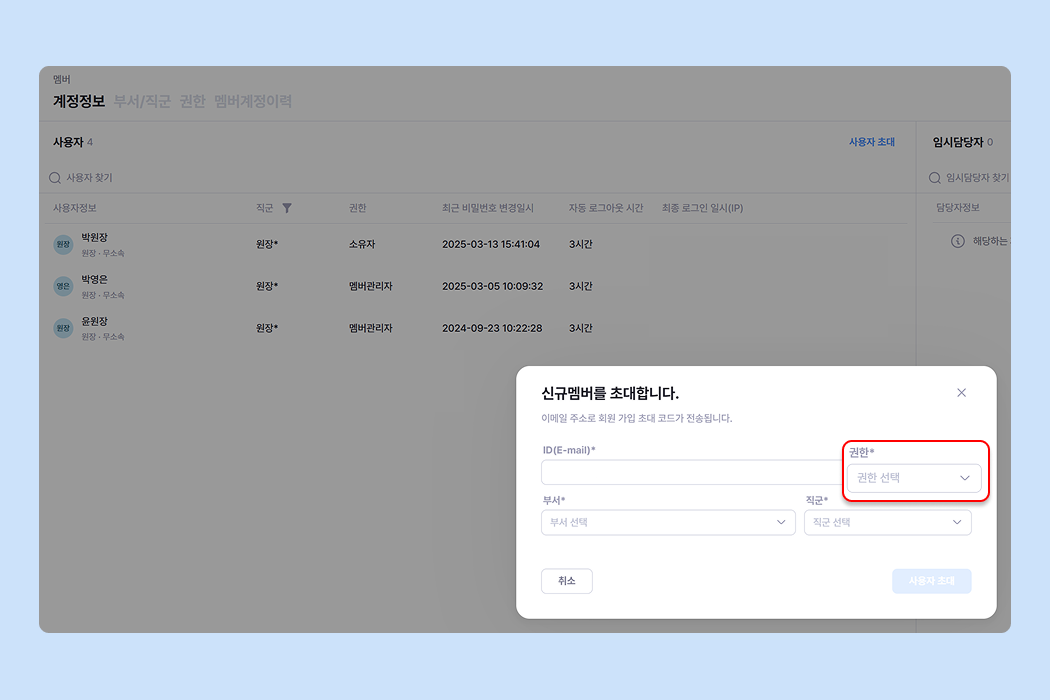Viewport: 1050px width, 700px height.
Task: Click the 최근 비밀번호 변경일시 column header
Action: 488,208
